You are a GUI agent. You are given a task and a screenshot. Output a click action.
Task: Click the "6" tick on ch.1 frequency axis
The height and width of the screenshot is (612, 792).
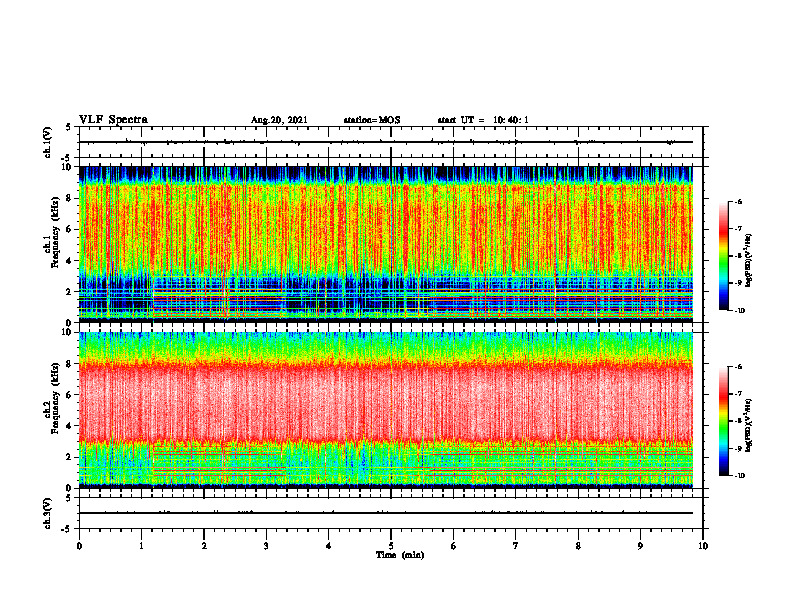[70, 229]
